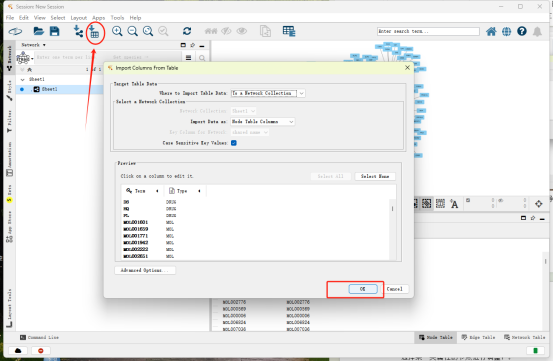Viewport: 553px width, 362px height.
Task: Zoom out using magnifier minus icon
Action: [133, 31]
